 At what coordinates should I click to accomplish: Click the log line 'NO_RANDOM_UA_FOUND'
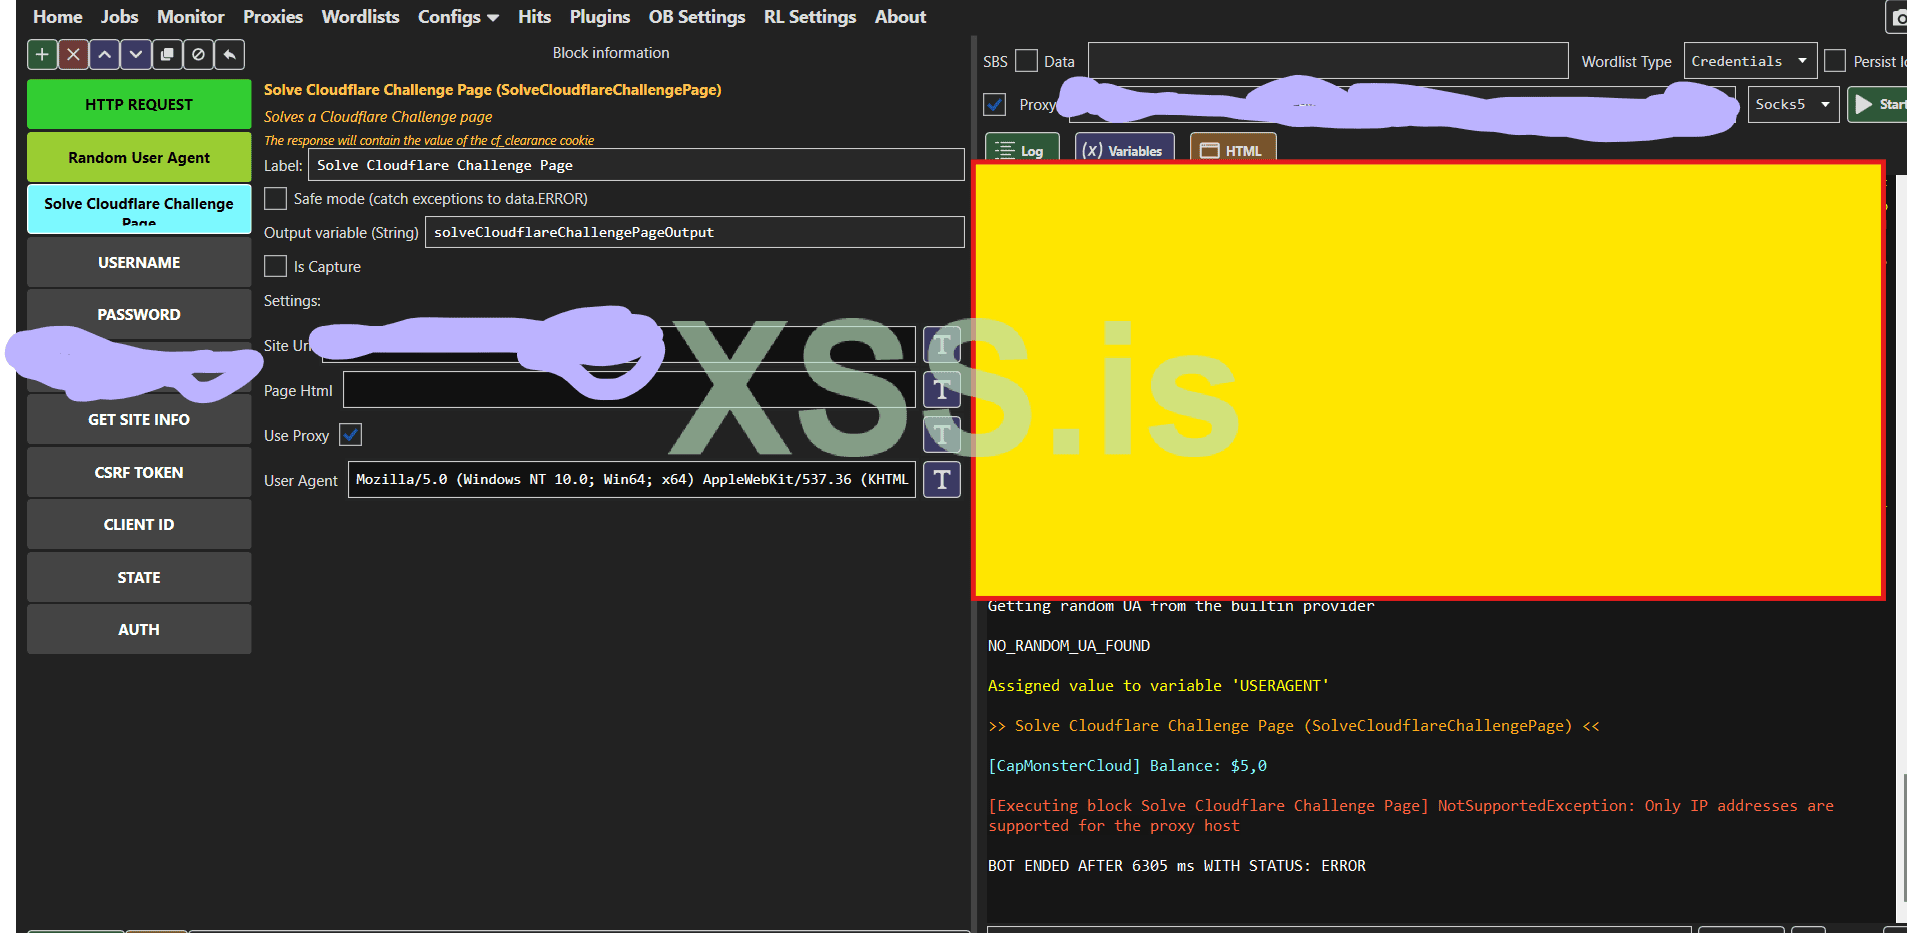1069,646
